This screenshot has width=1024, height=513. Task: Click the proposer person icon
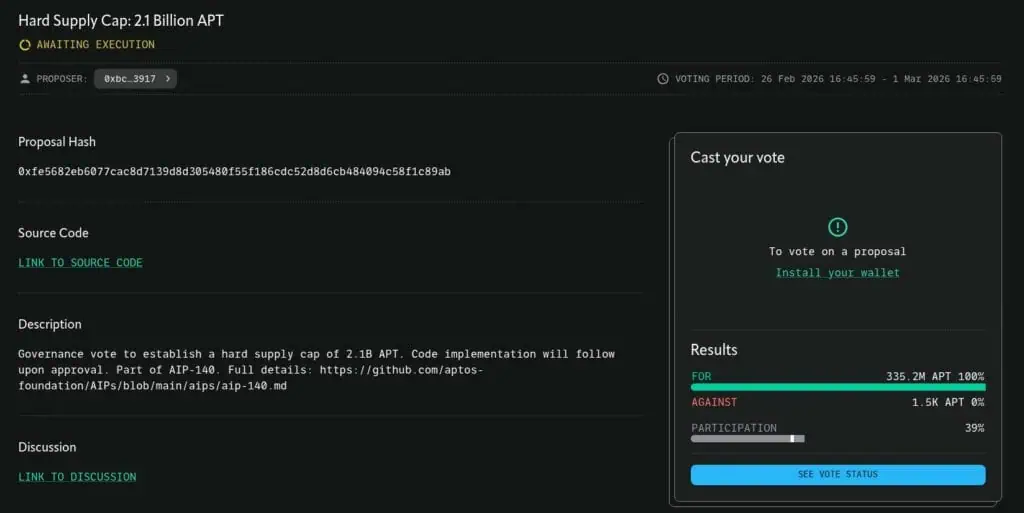(25, 78)
